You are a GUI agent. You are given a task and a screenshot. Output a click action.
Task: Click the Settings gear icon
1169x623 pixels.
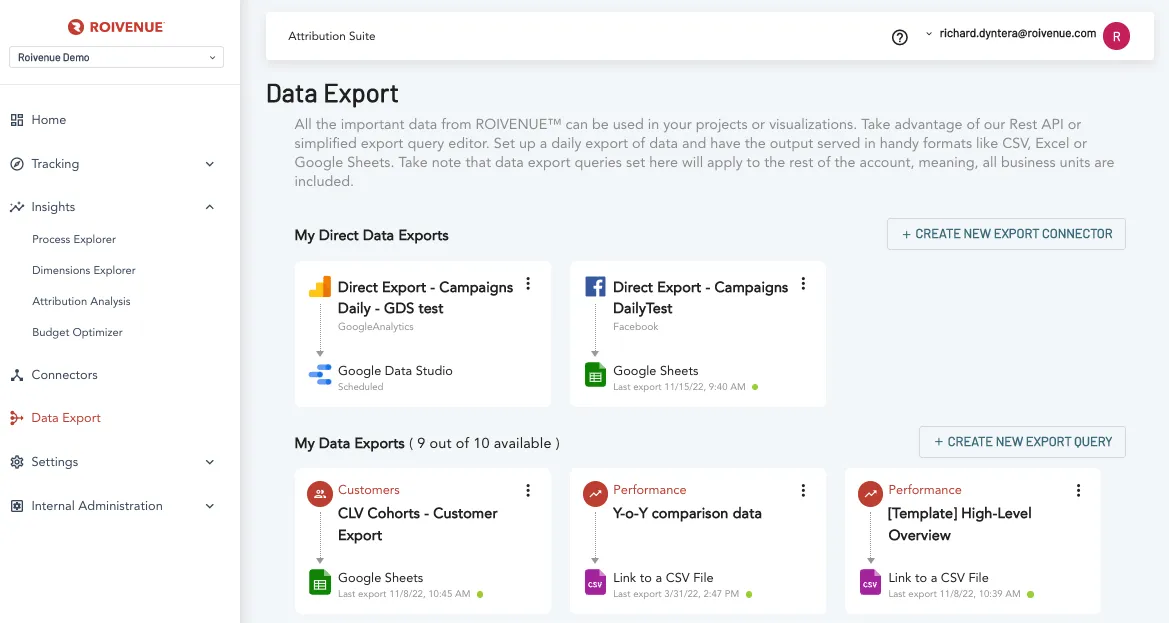coord(16,462)
